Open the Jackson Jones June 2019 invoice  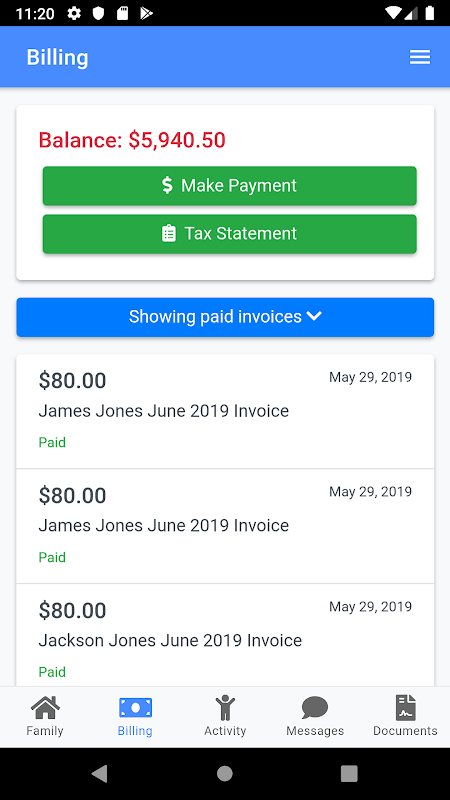pos(225,636)
